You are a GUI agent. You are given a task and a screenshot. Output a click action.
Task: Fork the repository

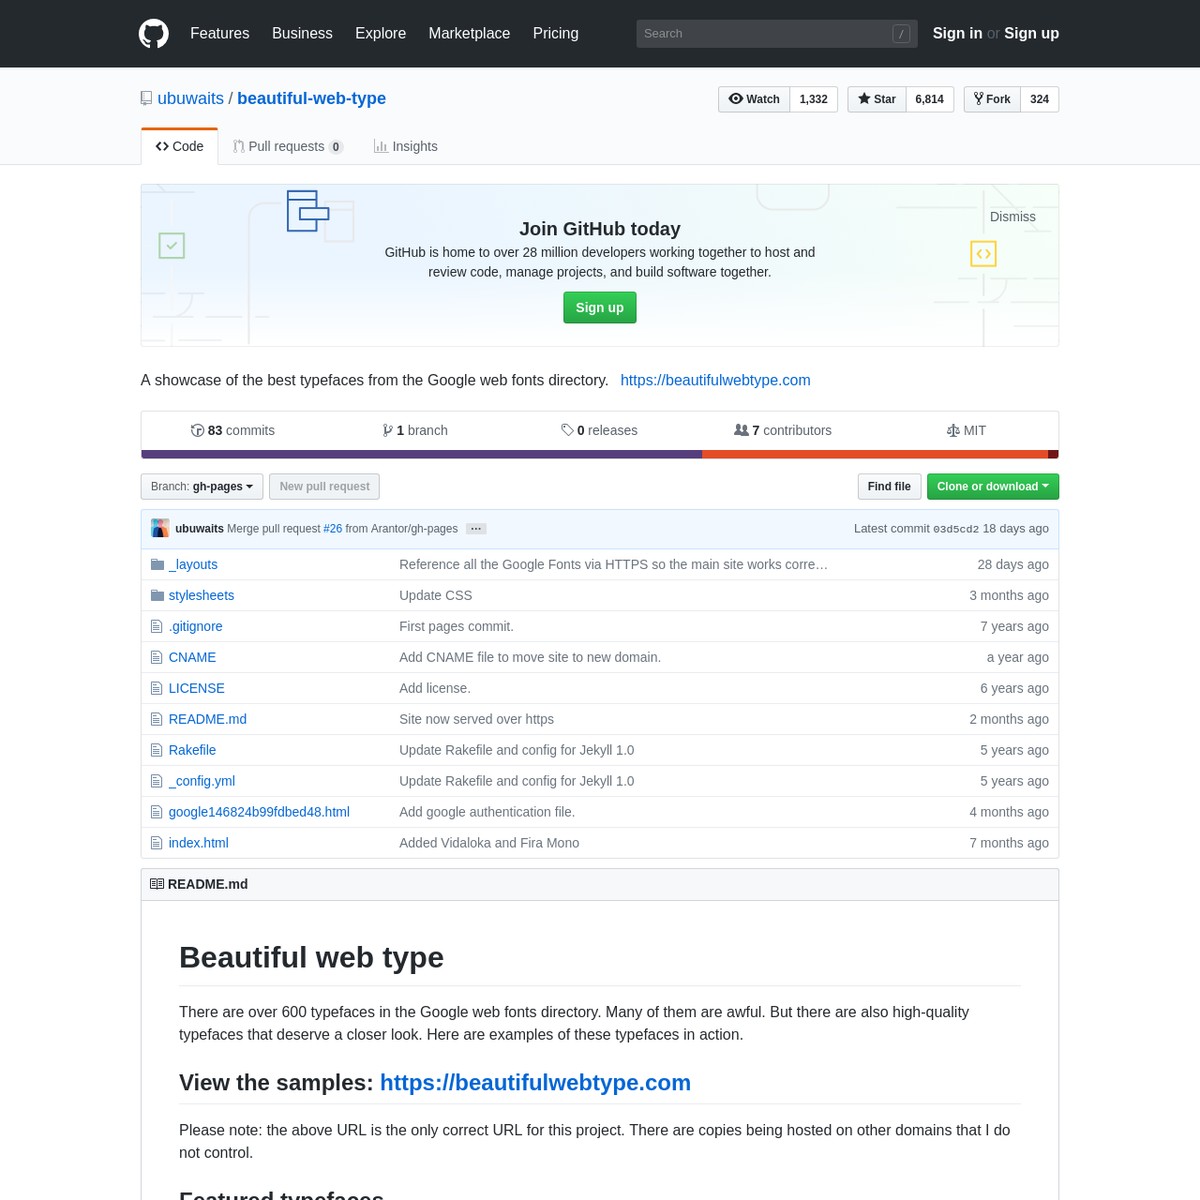pyautogui.click(x=992, y=100)
